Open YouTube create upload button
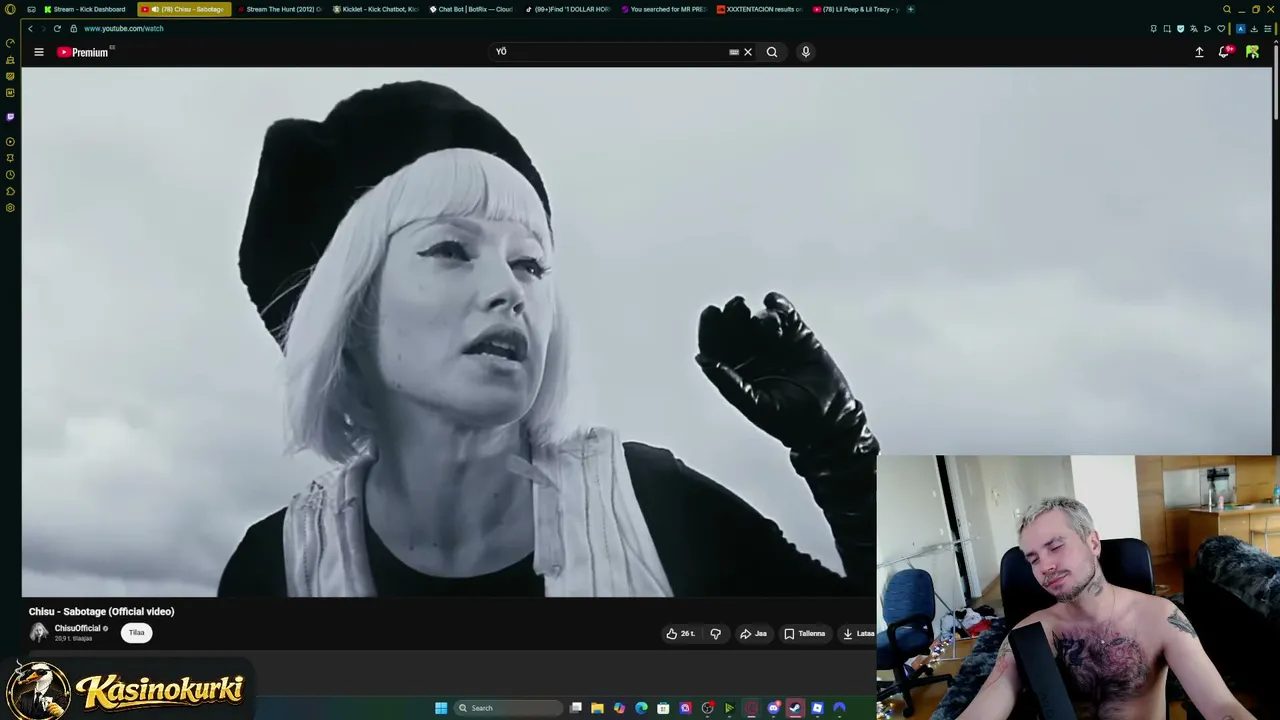 (x=1199, y=52)
